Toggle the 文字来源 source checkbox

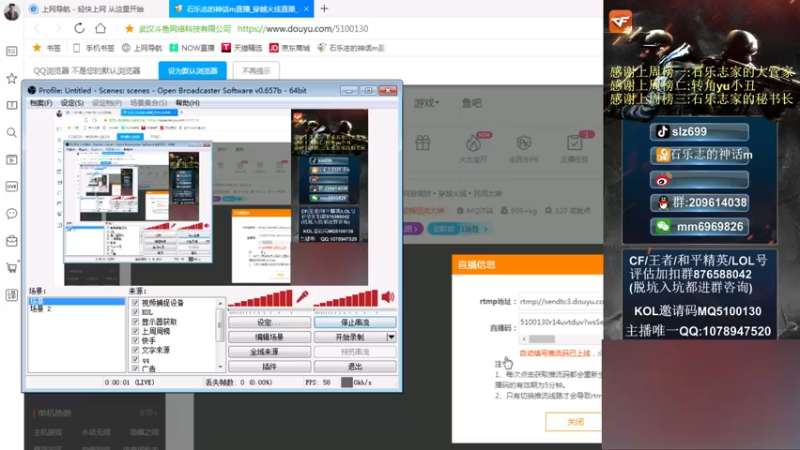tap(135, 350)
